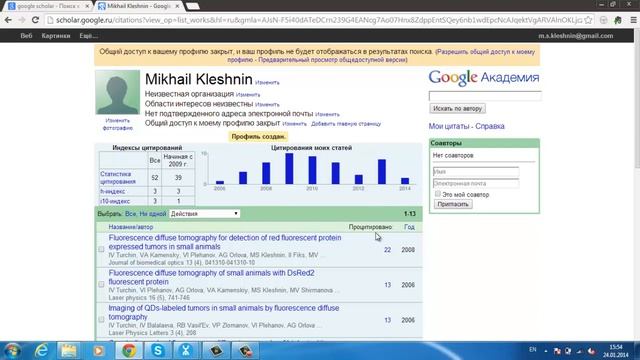Tick the Это мой соавтор checkbox
Screen dimensions: 640x360
pos(438,194)
